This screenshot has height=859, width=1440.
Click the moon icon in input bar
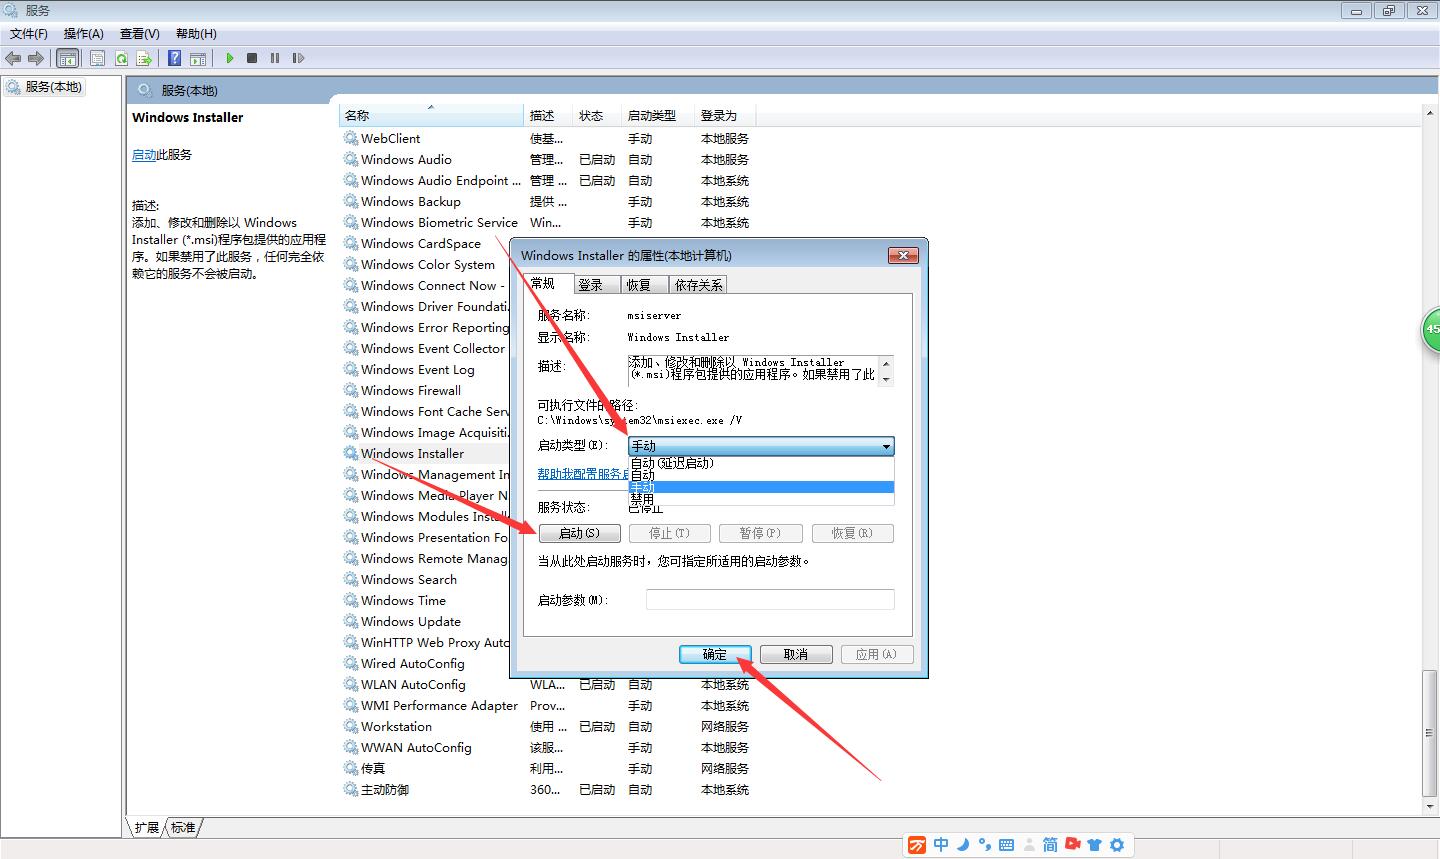[x=963, y=845]
